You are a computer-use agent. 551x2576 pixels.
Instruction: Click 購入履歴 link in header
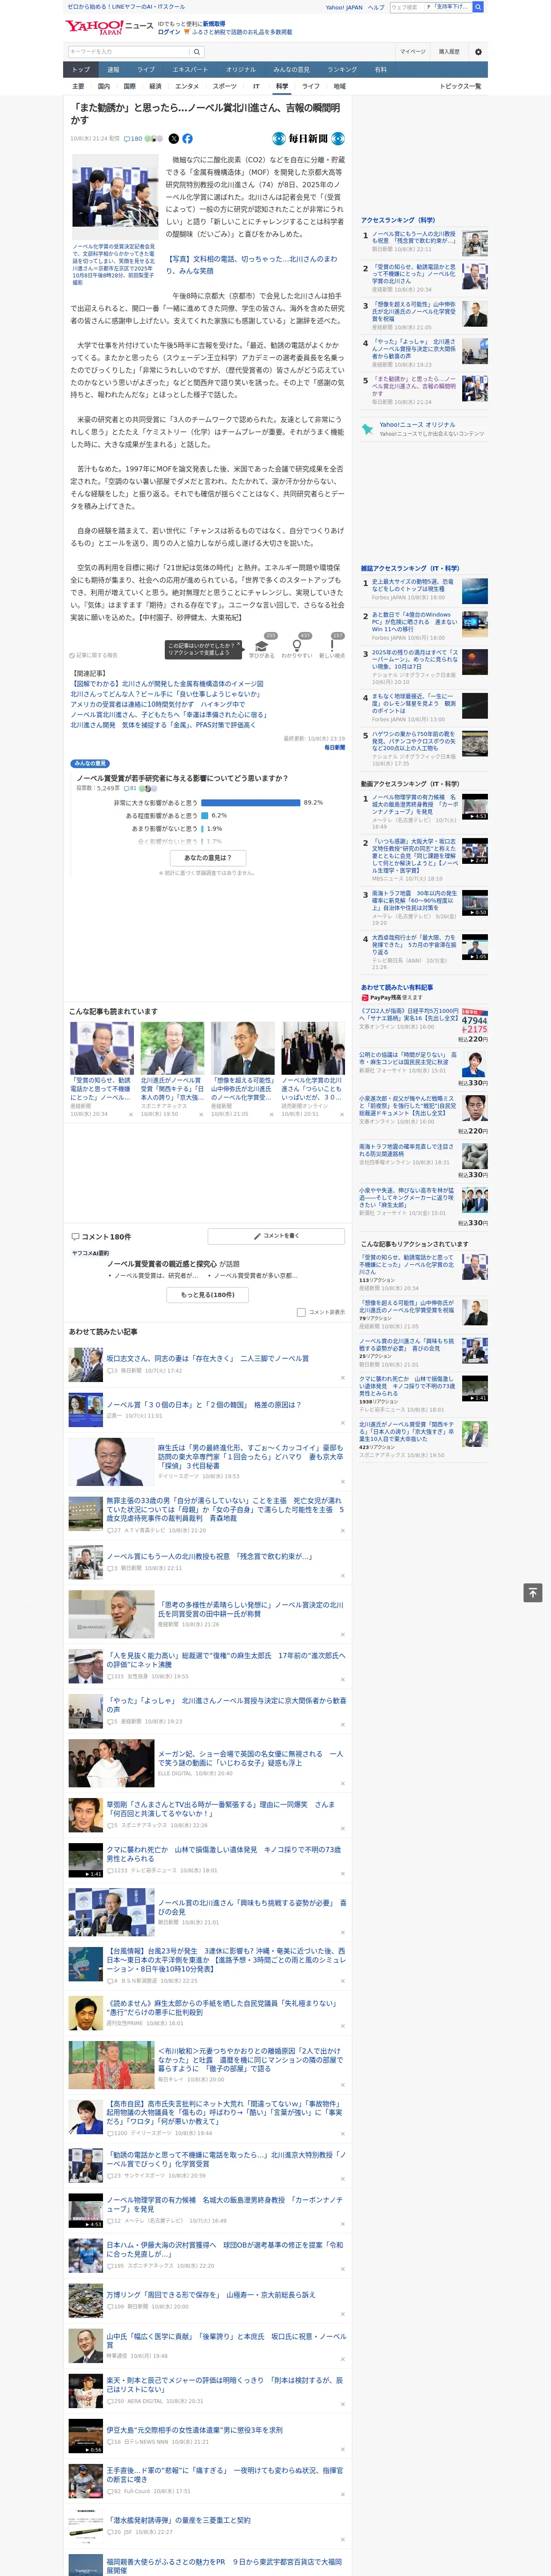(x=449, y=52)
